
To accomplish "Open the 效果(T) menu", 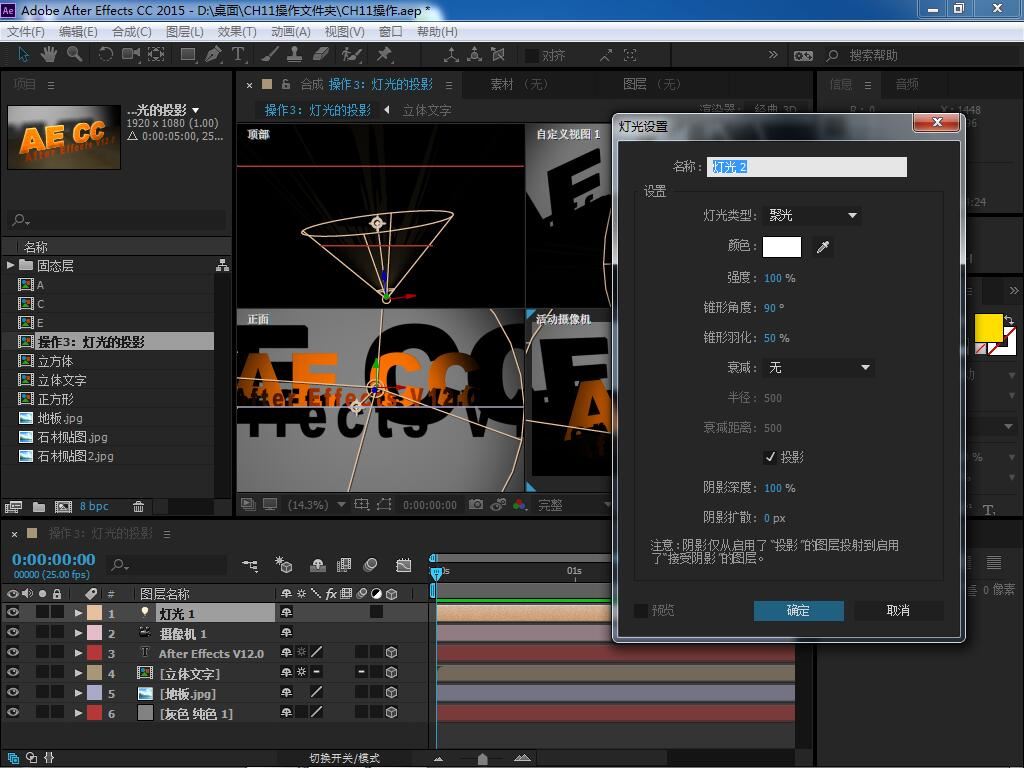I will (237, 31).
